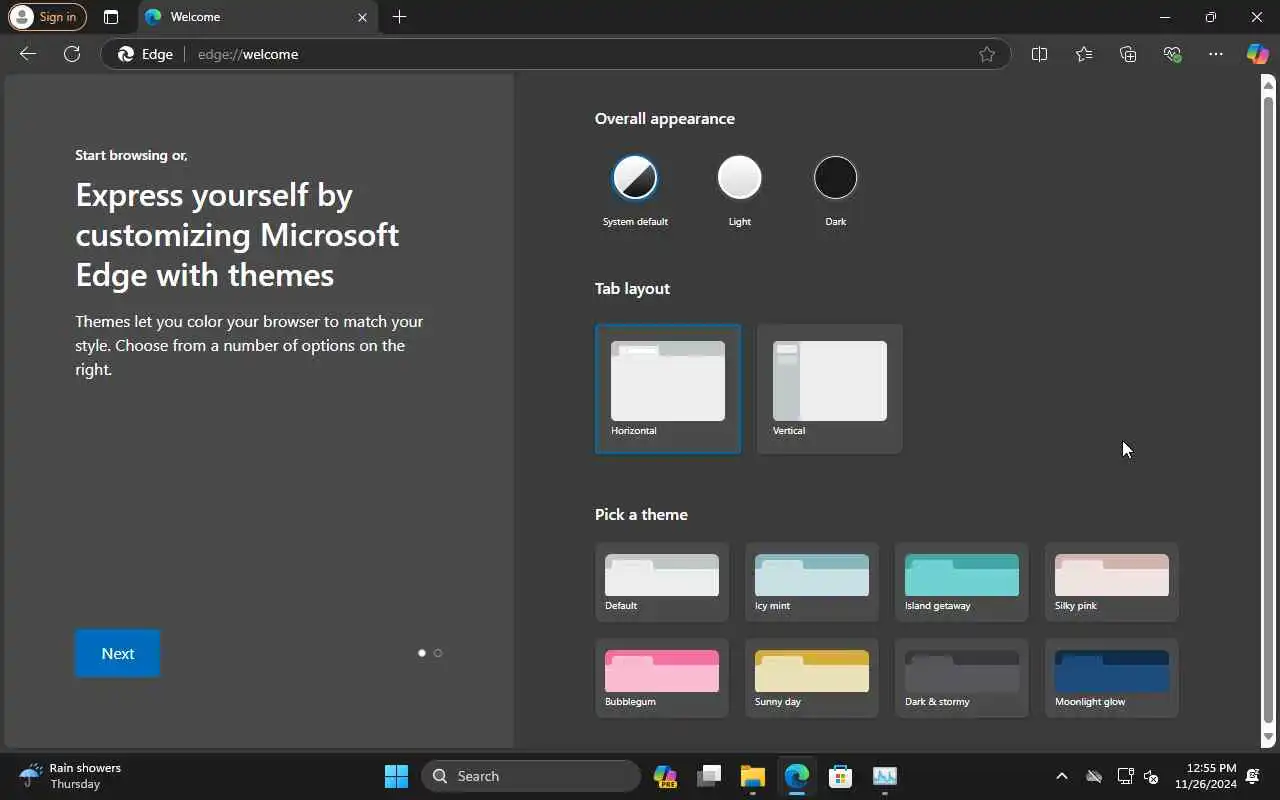The width and height of the screenshot is (1280, 800).
Task: Click Microsoft Edge taskbar icon
Action: (x=797, y=776)
